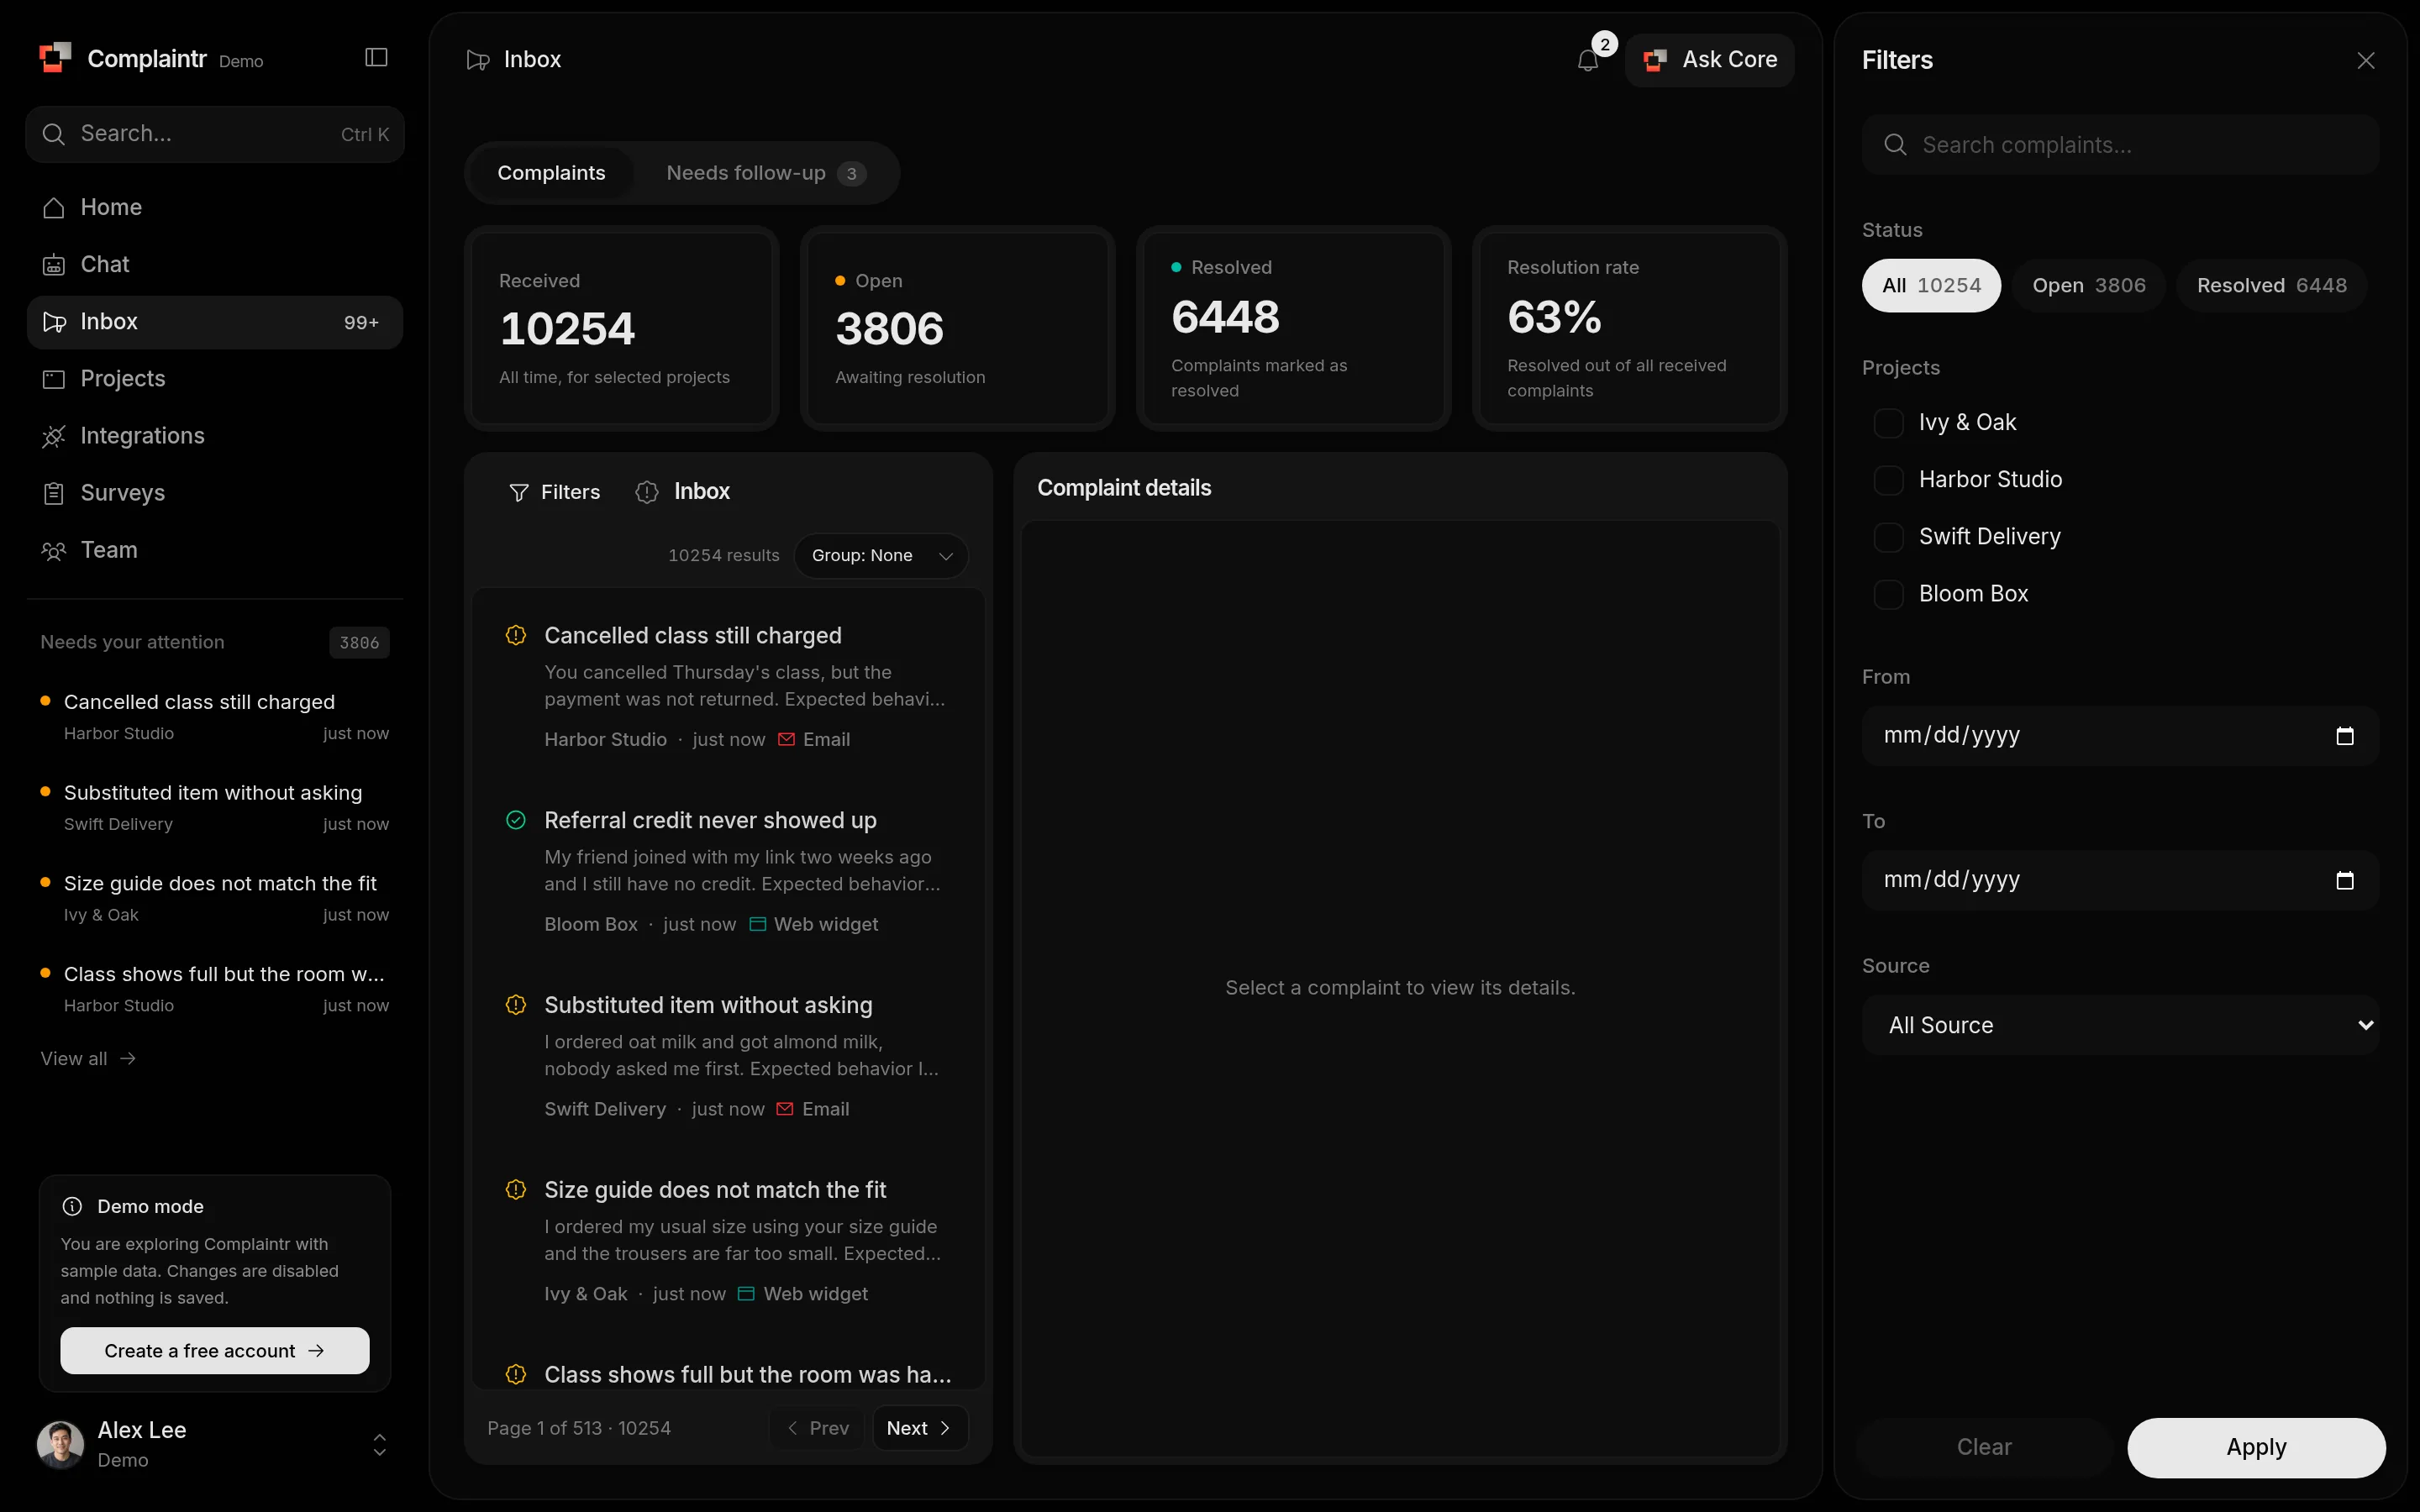The width and height of the screenshot is (2420, 1512).
Task: Open notifications bell icon
Action: tap(1588, 60)
